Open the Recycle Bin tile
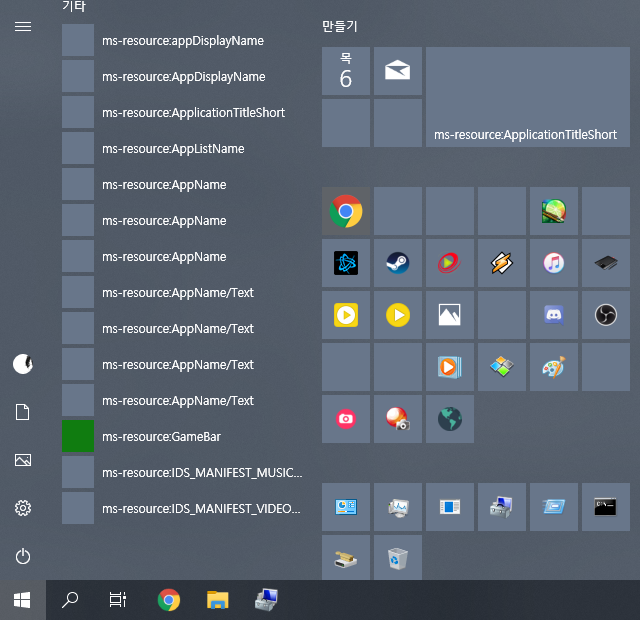 coord(398,558)
